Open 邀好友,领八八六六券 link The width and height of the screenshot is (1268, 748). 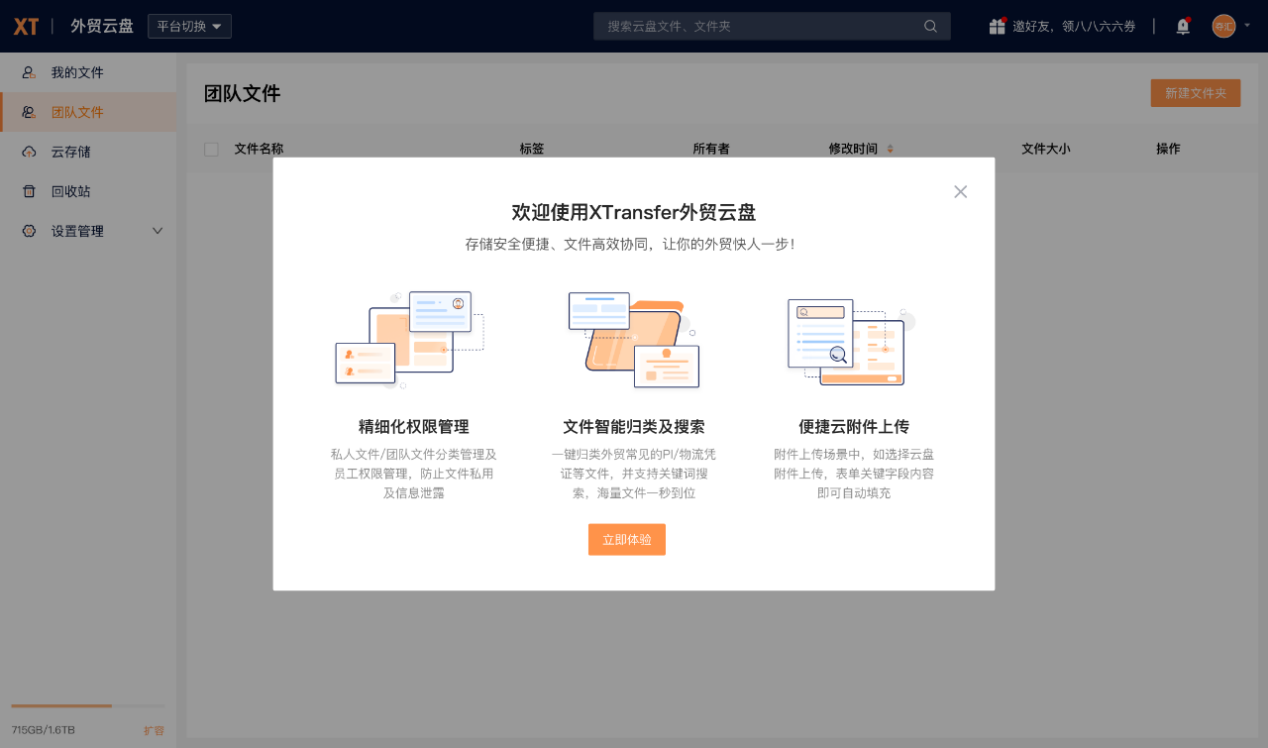1074,26
